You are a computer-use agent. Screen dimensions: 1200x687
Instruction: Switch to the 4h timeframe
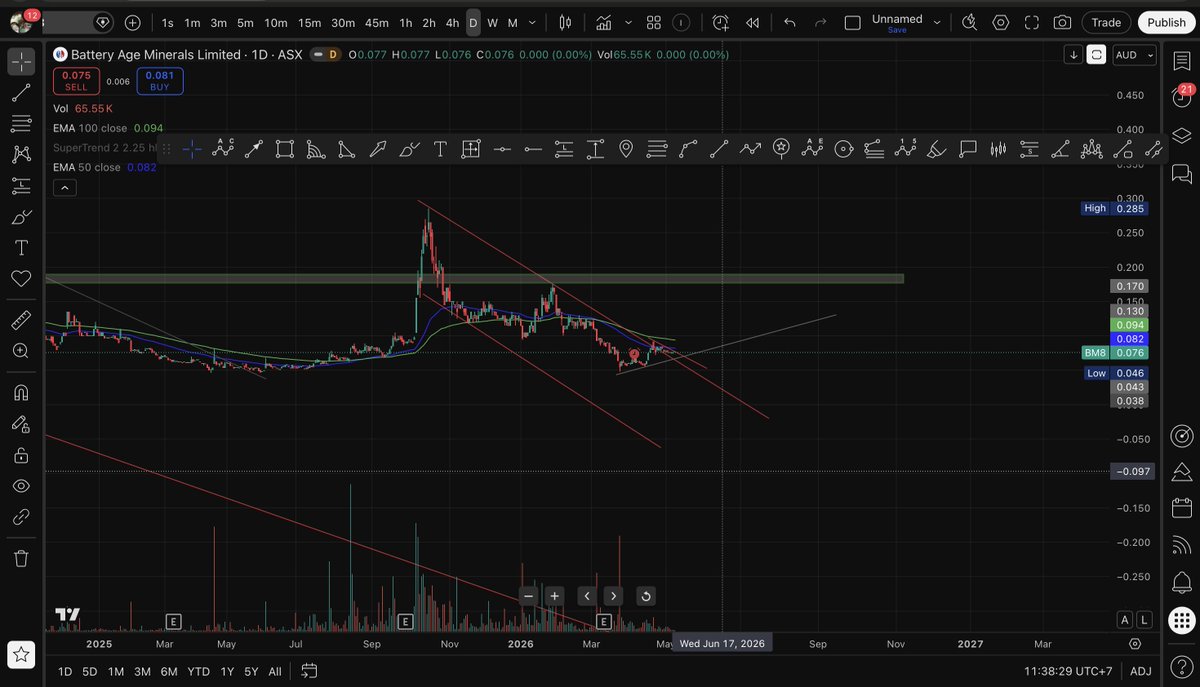pos(452,22)
